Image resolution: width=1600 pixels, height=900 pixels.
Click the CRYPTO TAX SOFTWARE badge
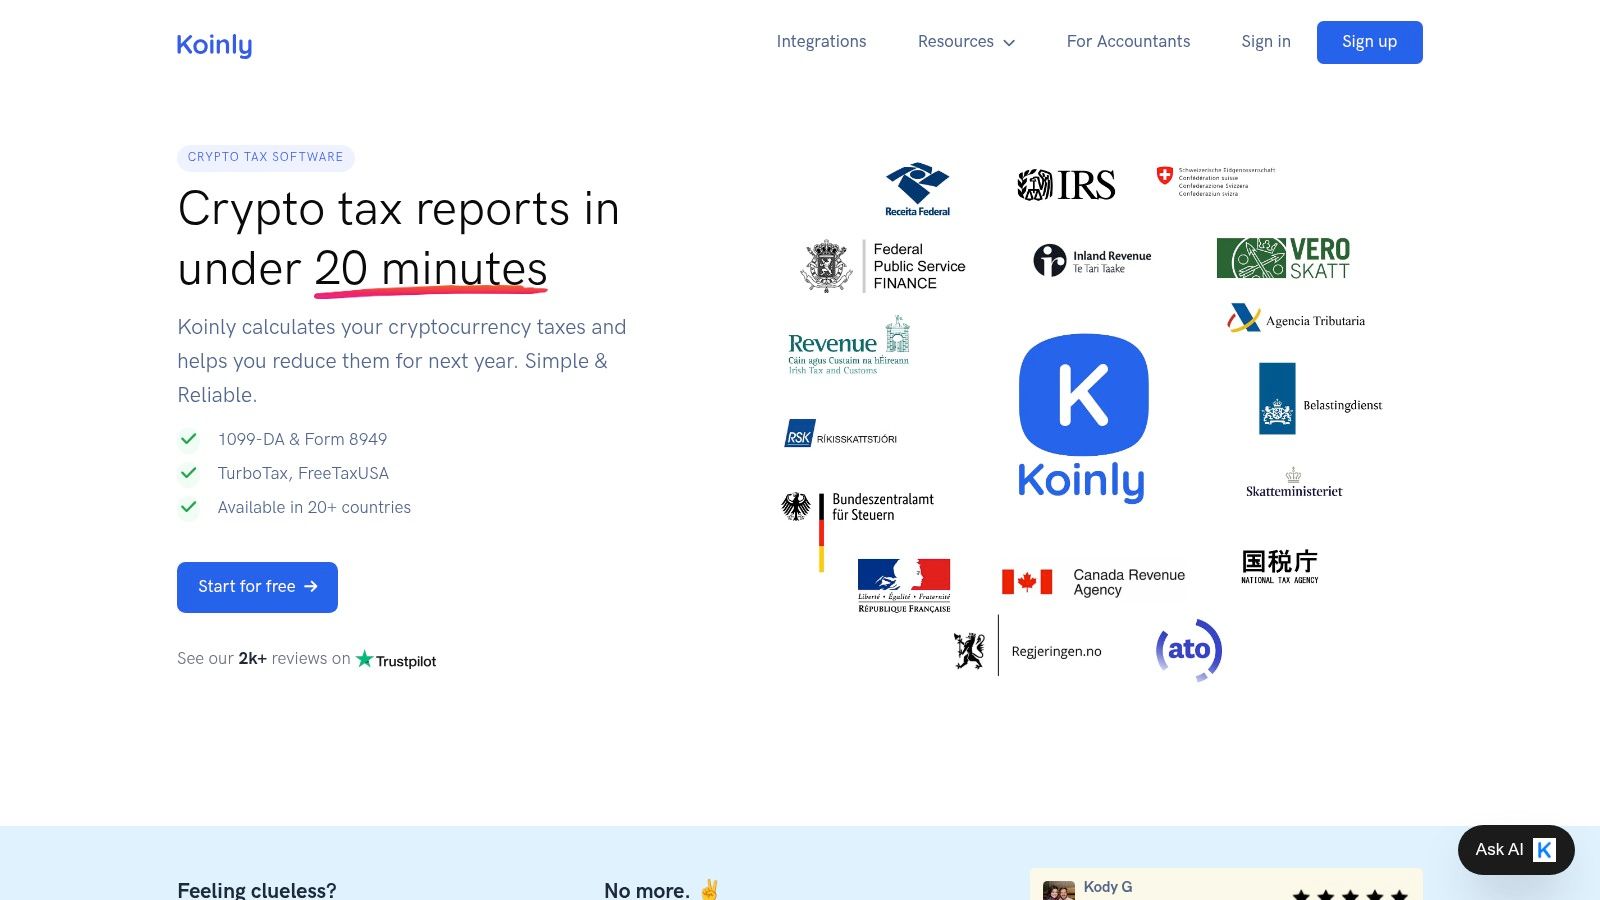tap(265, 157)
